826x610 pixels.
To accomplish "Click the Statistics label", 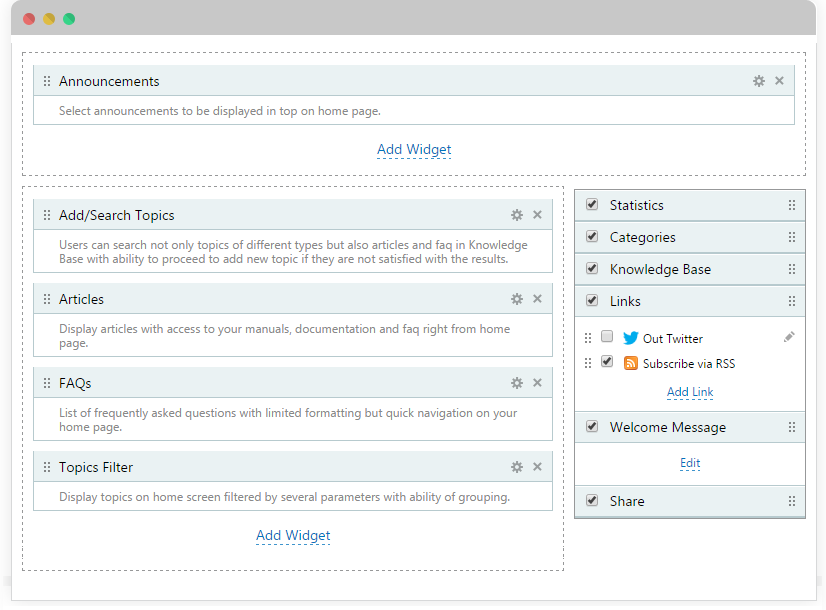I will [x=637, y=205].
